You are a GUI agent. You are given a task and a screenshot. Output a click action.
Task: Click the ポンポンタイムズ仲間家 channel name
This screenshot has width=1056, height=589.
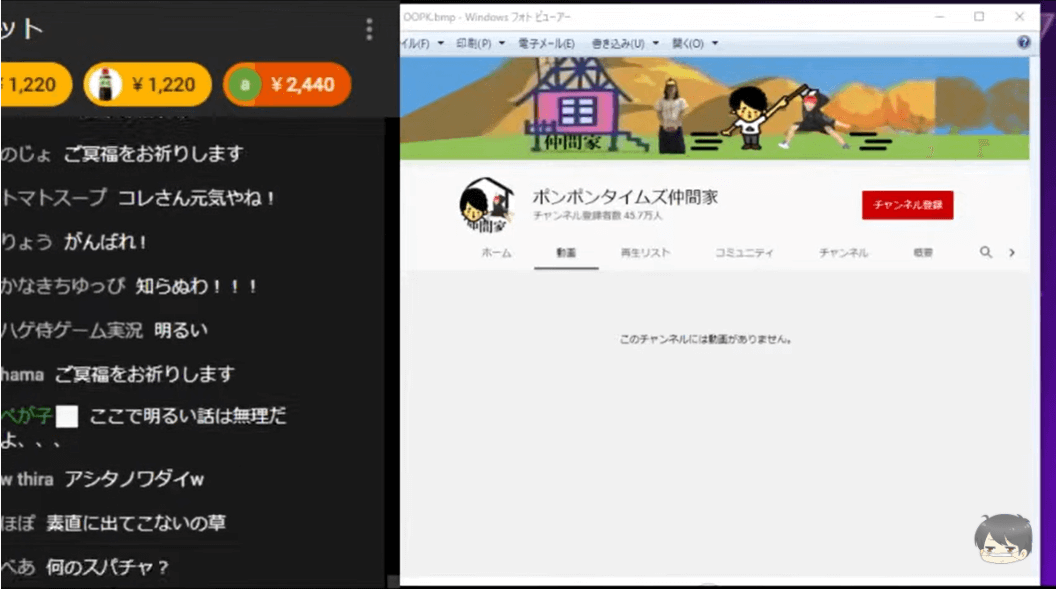(x=625, y=198)
